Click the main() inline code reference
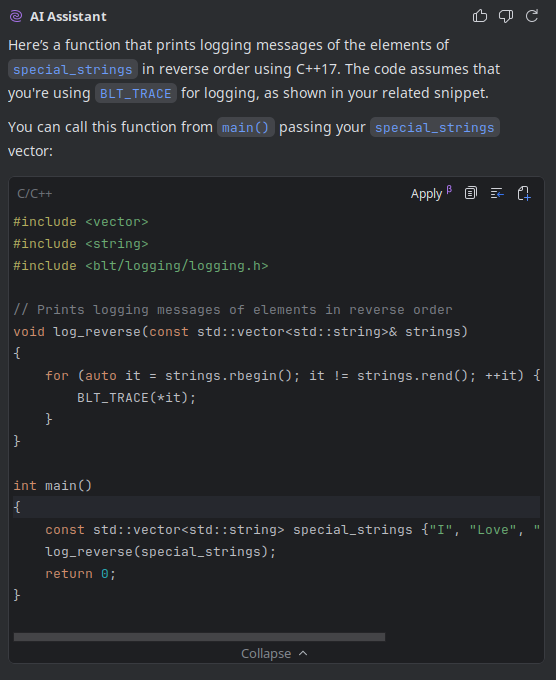The height and width of the screenshot is (680, 556). 245,128
